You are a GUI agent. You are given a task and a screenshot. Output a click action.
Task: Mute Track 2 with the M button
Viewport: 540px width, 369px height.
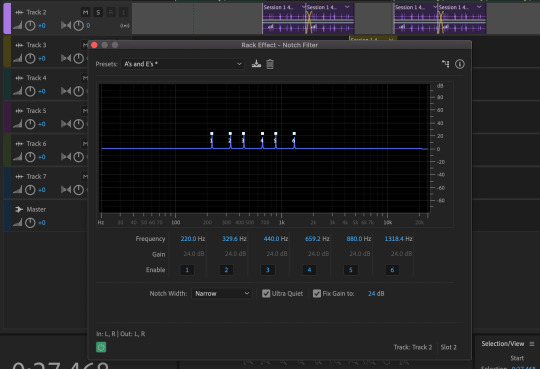point(85,13)
